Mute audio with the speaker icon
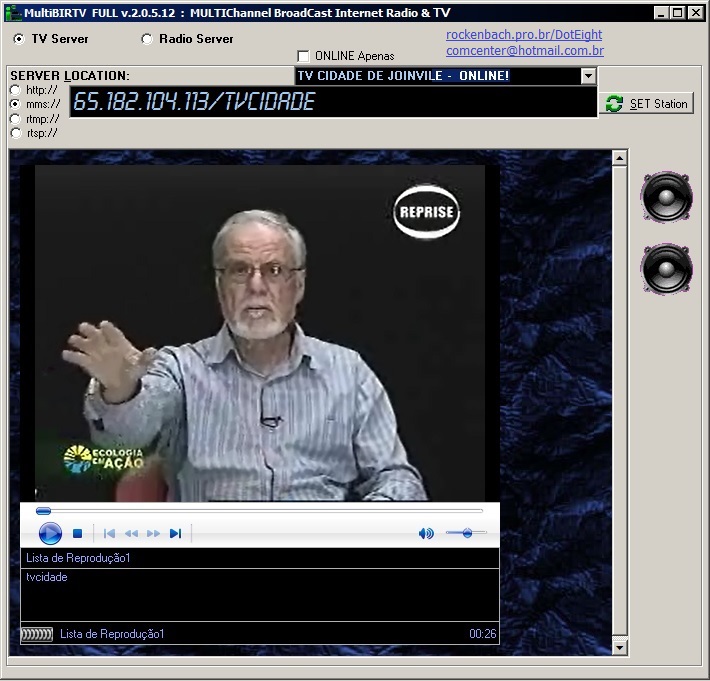The height and width of the screenshot is (681, 710). pos(426,534)
